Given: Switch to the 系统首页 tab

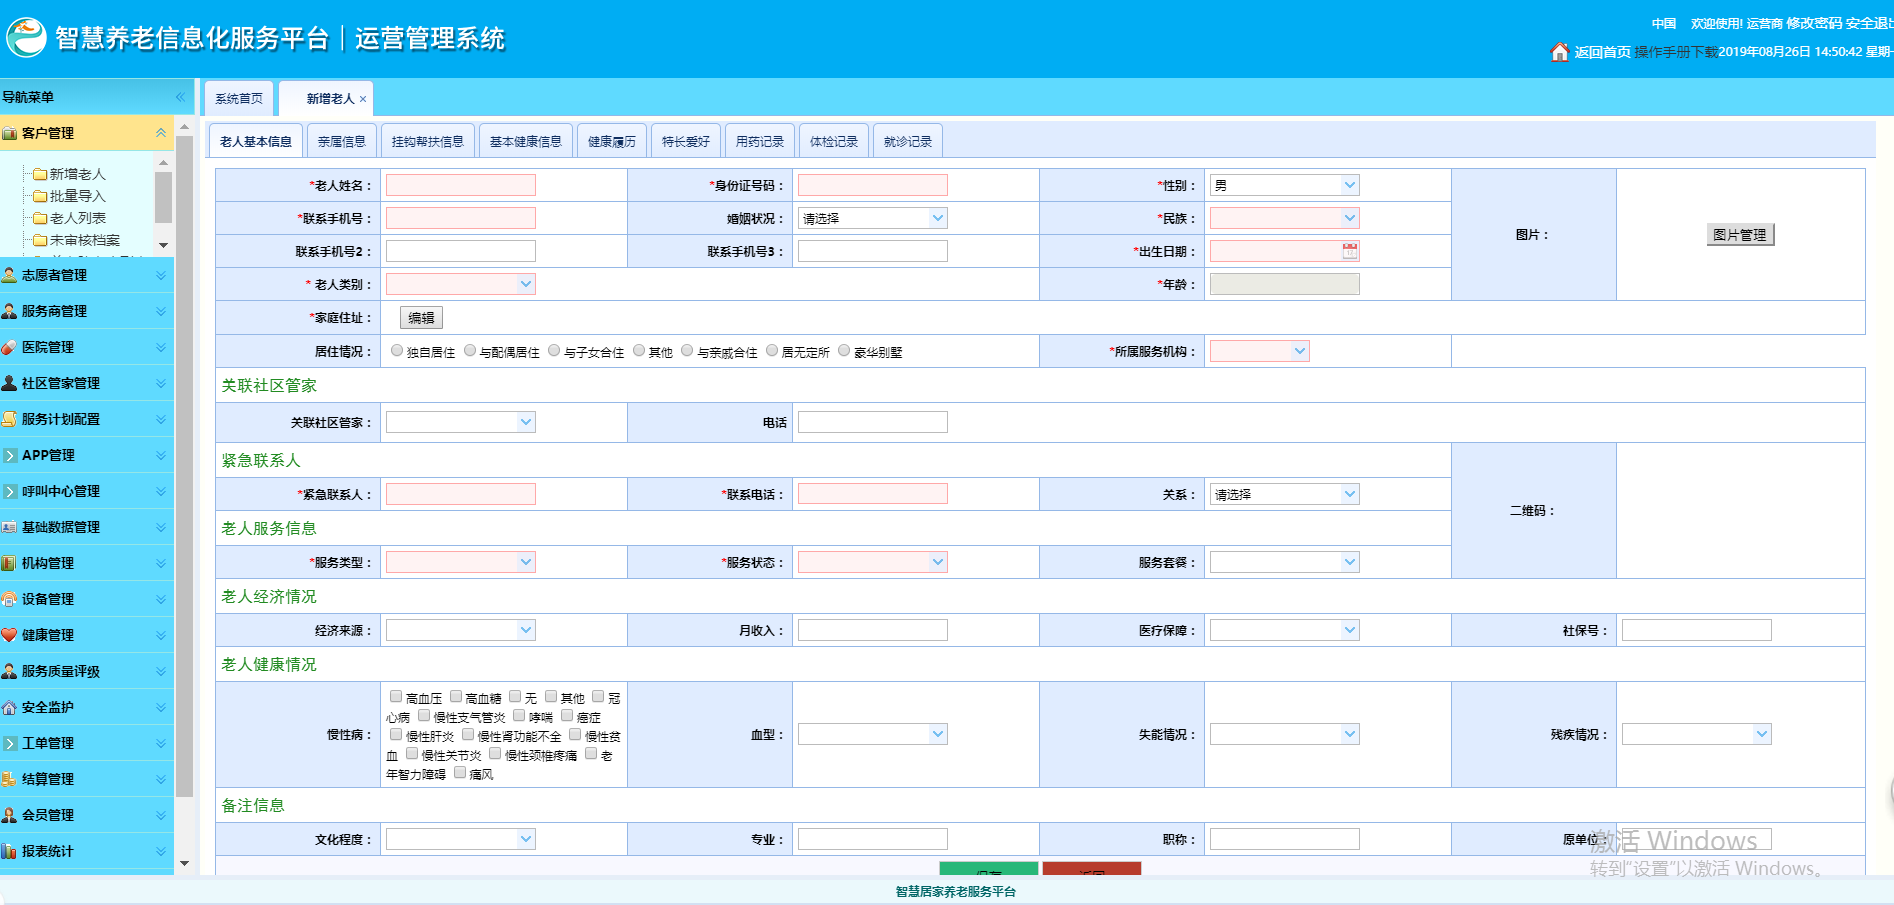Looking at the screenshot, I should [x=239, y=98].
